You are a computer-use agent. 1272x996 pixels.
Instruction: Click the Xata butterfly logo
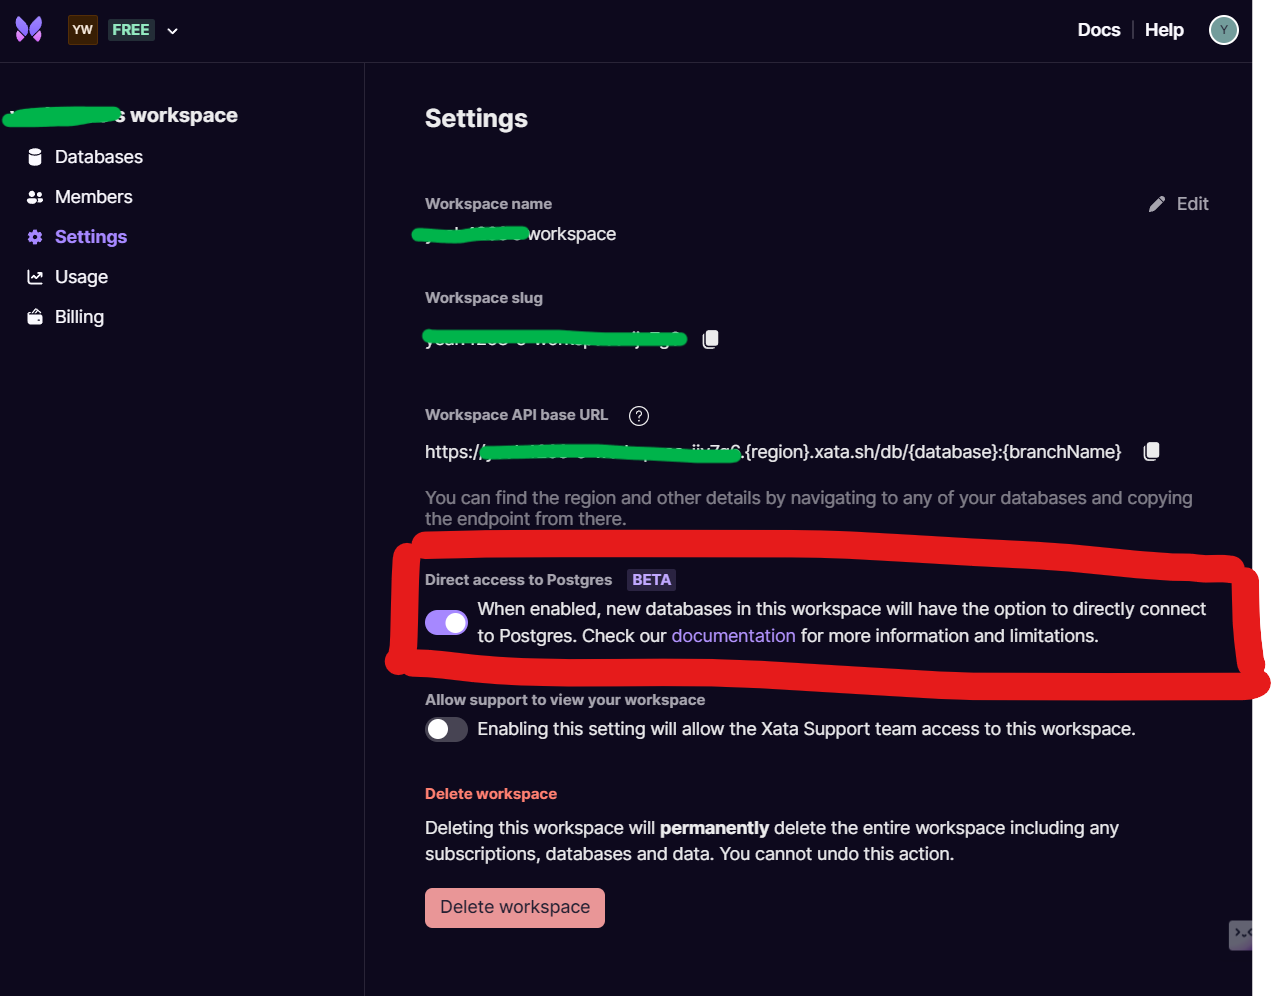click(x=29, y=29)
